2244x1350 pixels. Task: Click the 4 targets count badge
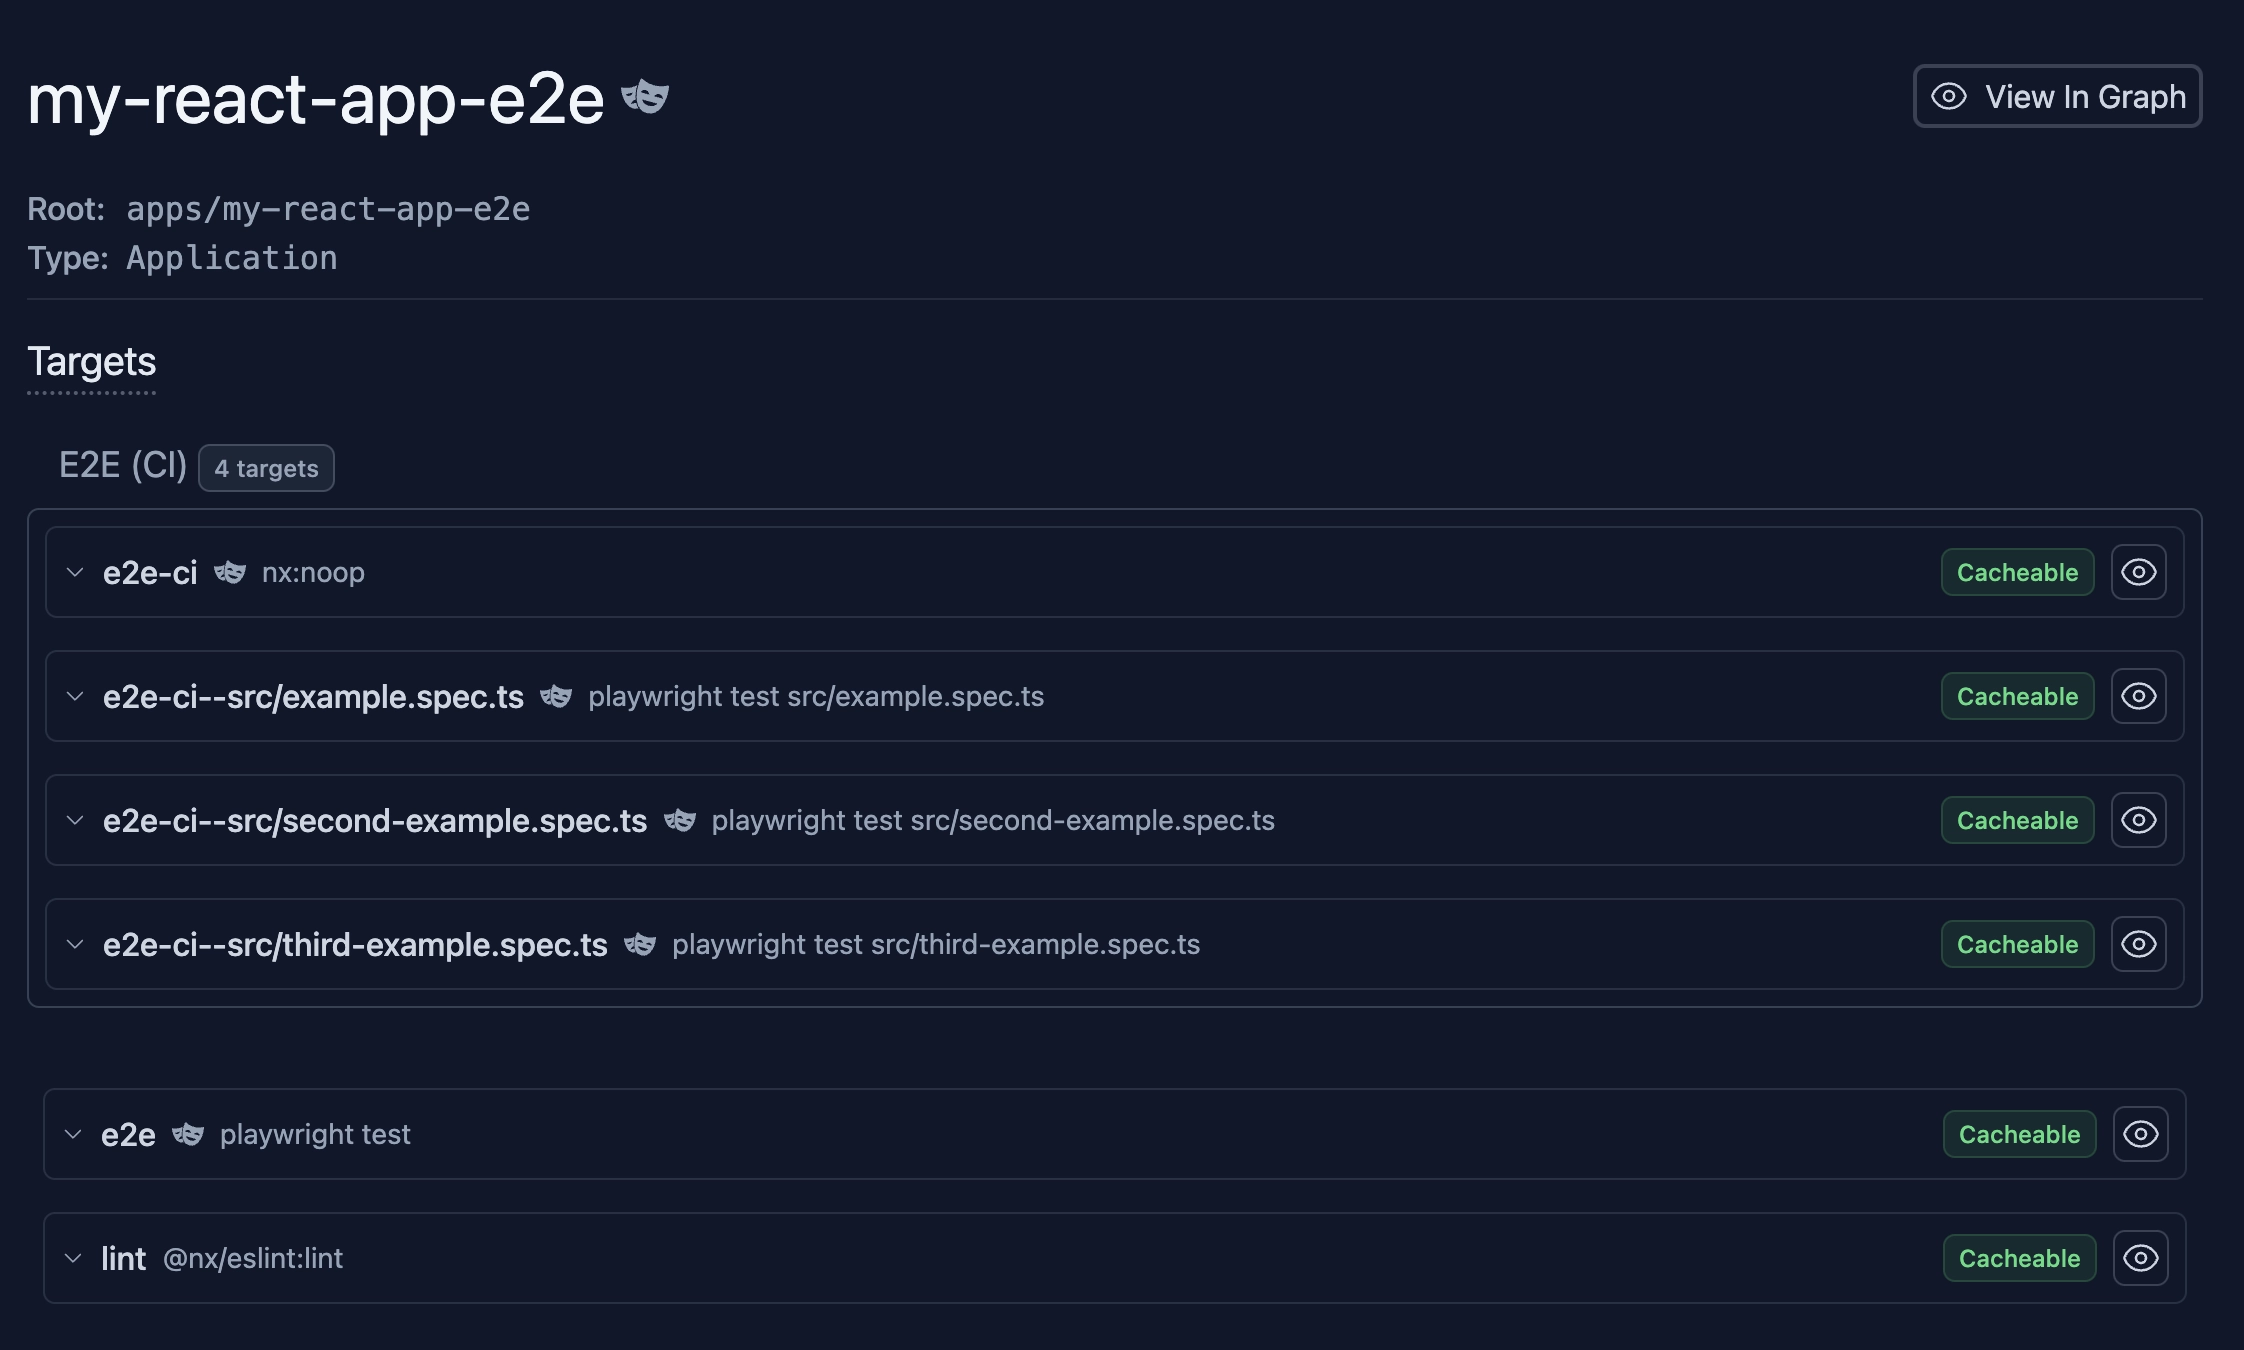[266, 468]
